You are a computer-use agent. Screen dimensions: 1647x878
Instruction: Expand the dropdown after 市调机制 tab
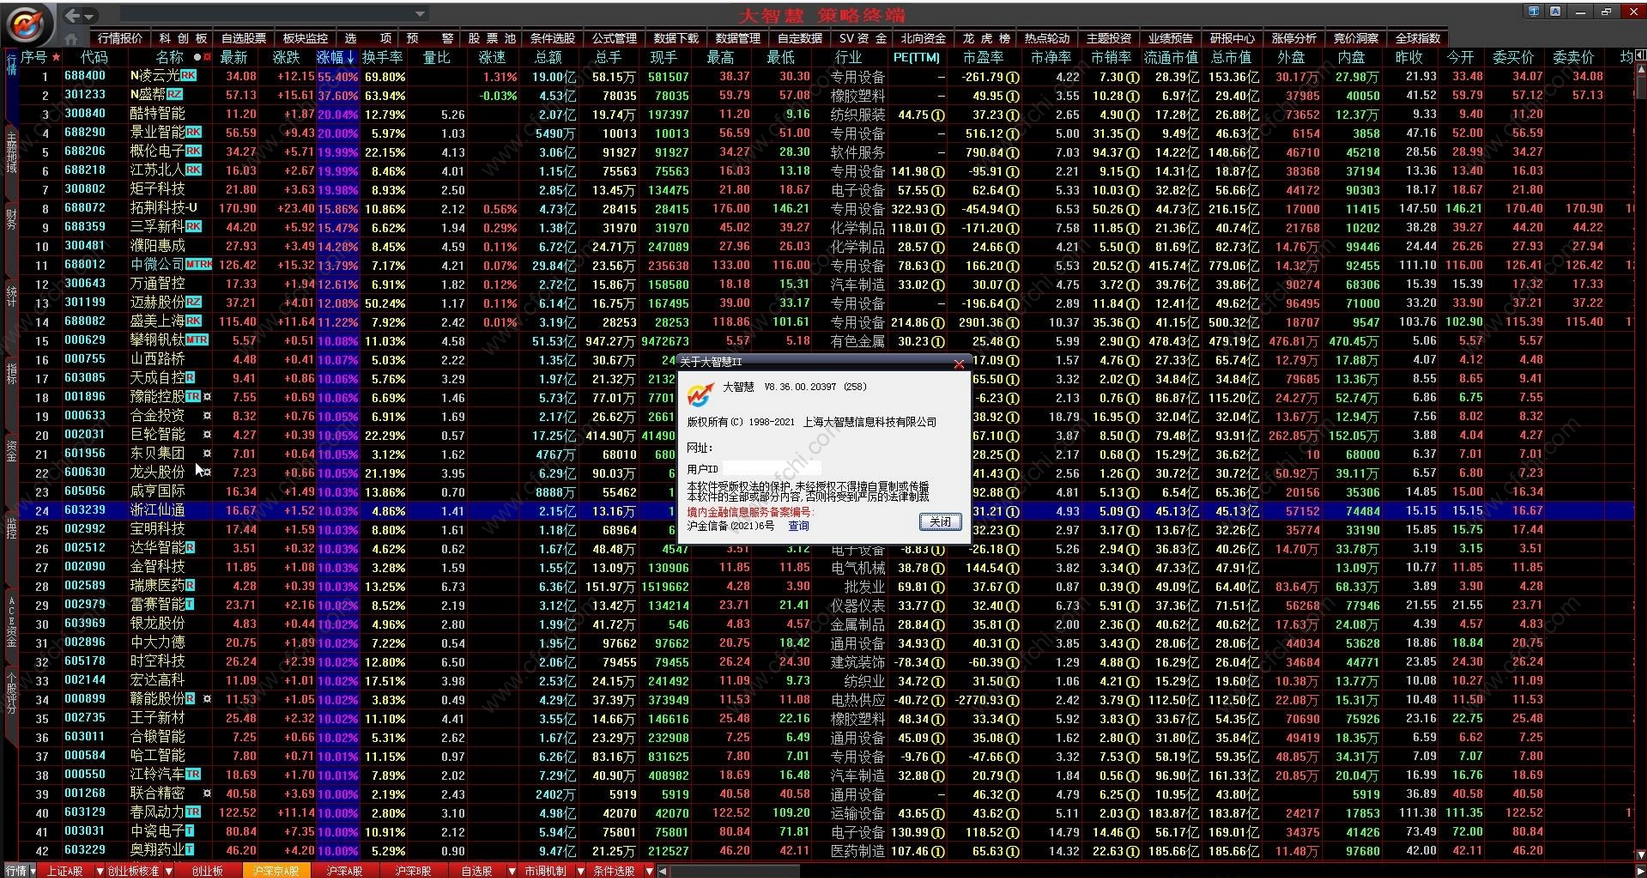pyautogui.click(x=580, y=871)
